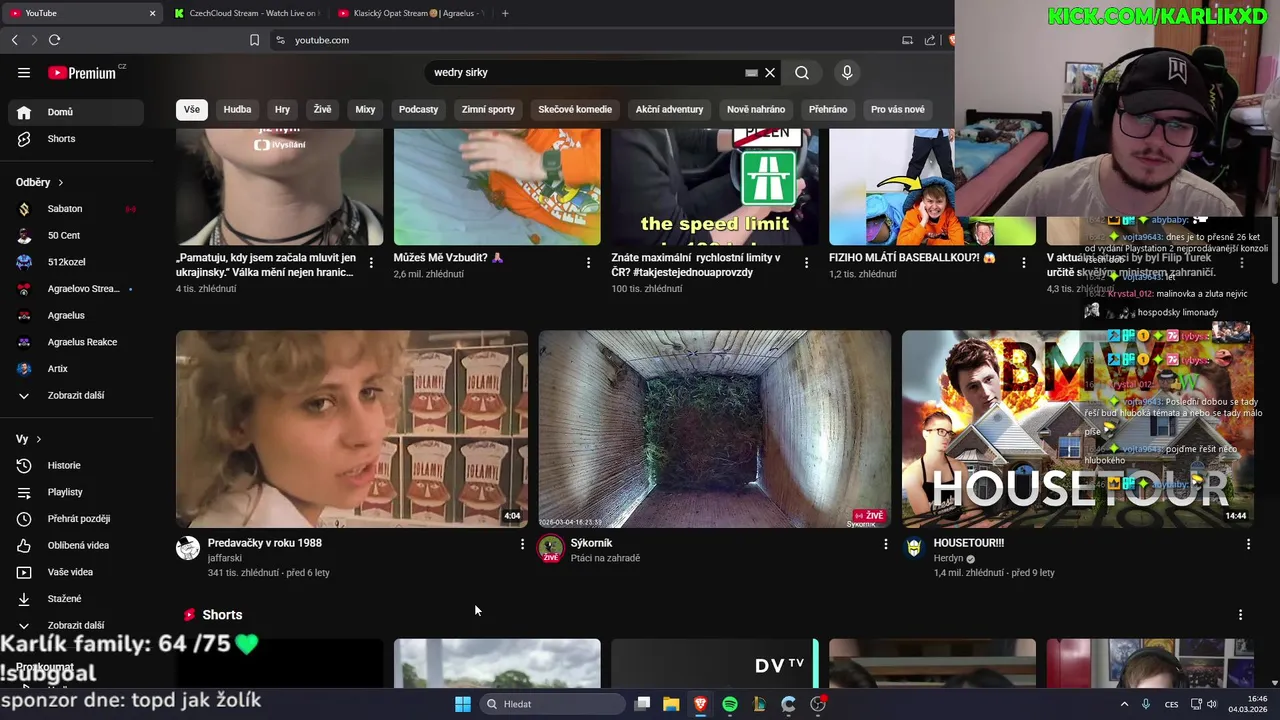Select the Hudba filter chip

coord(237,109)
